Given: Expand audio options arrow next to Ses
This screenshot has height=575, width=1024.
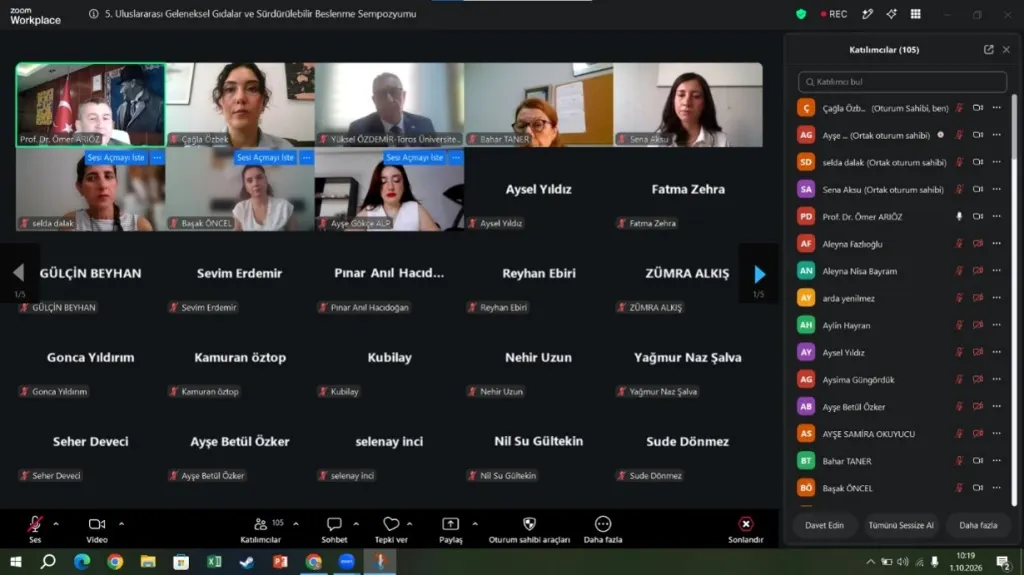Looking at the screenshot, I should pos(56,524).
